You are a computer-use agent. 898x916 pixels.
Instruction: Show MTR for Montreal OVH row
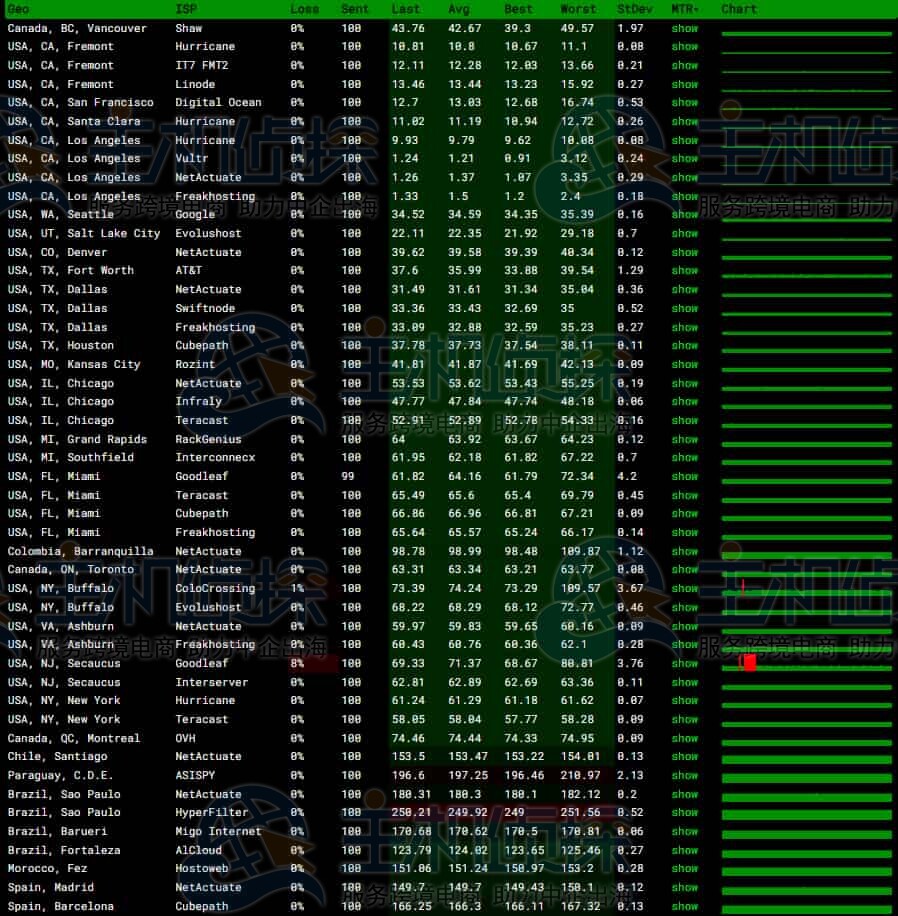(x=685, y=738)
